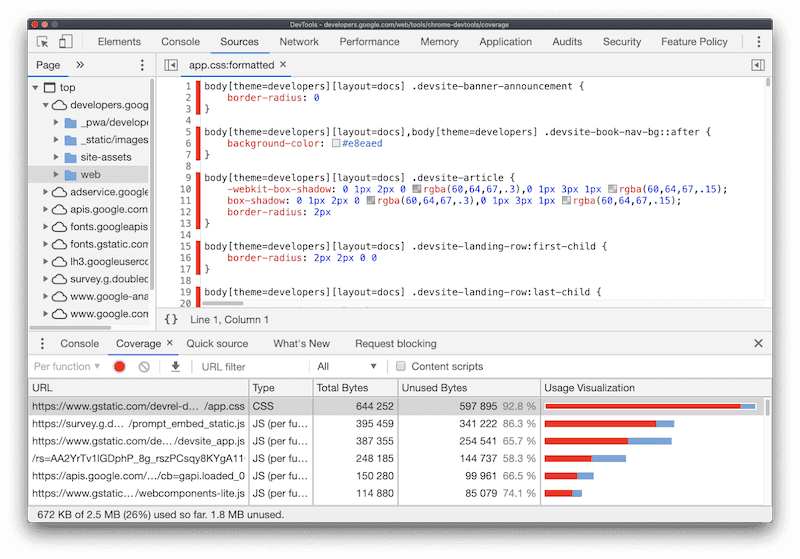Toggle the device toolbar icon
800x559 pixels.
(65, 42)
